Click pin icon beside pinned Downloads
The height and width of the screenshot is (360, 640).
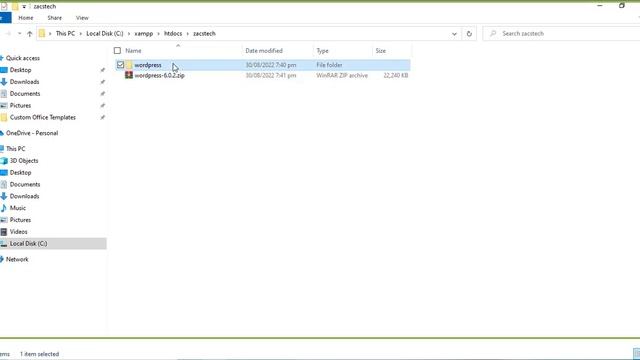(102, 82)
